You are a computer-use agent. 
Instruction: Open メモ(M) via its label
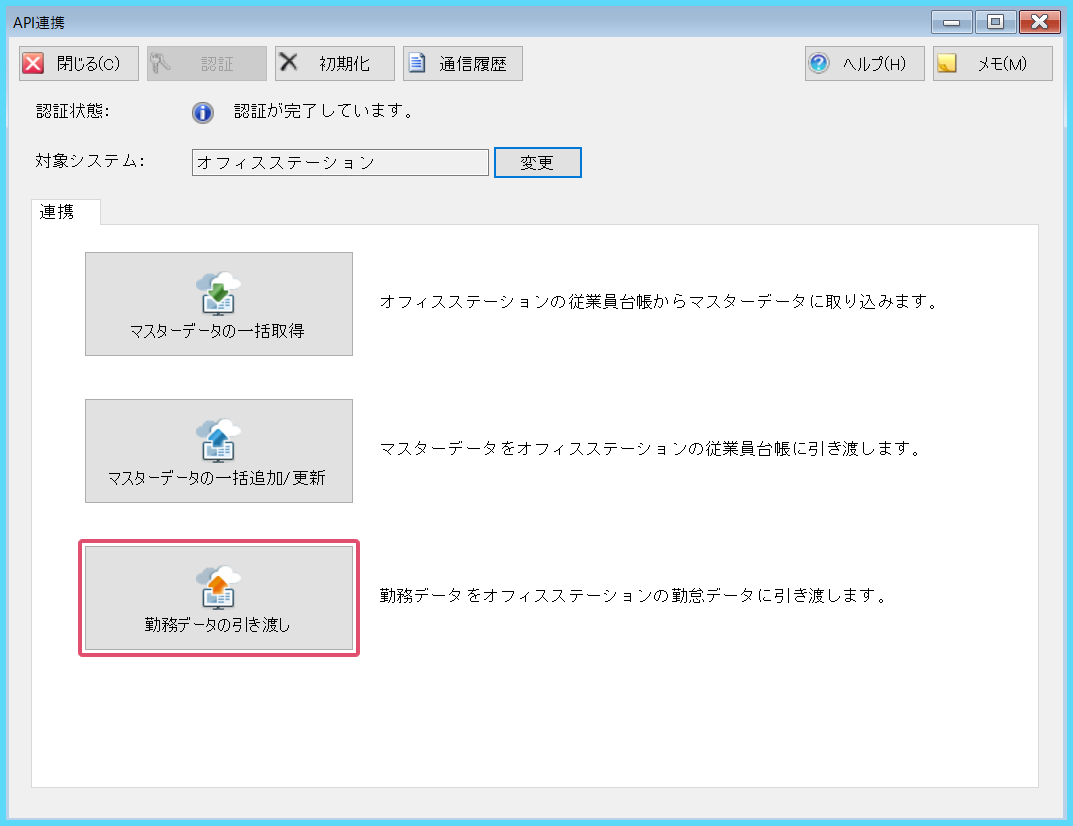click(x=1002, y=64)
